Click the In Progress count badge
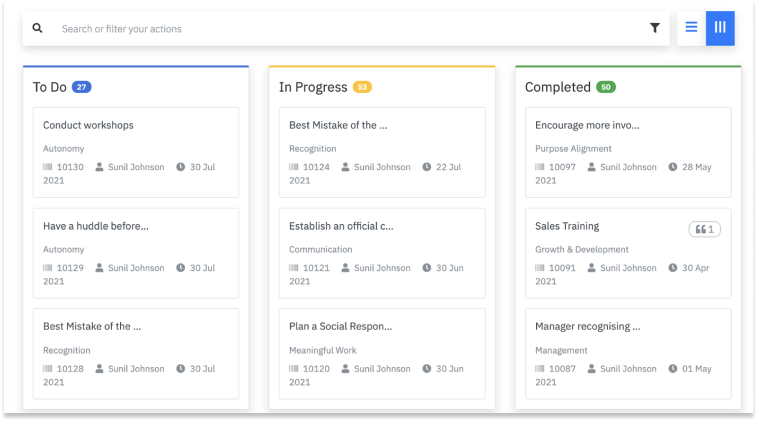Screen dimensions: 758x421 point(362,87)
